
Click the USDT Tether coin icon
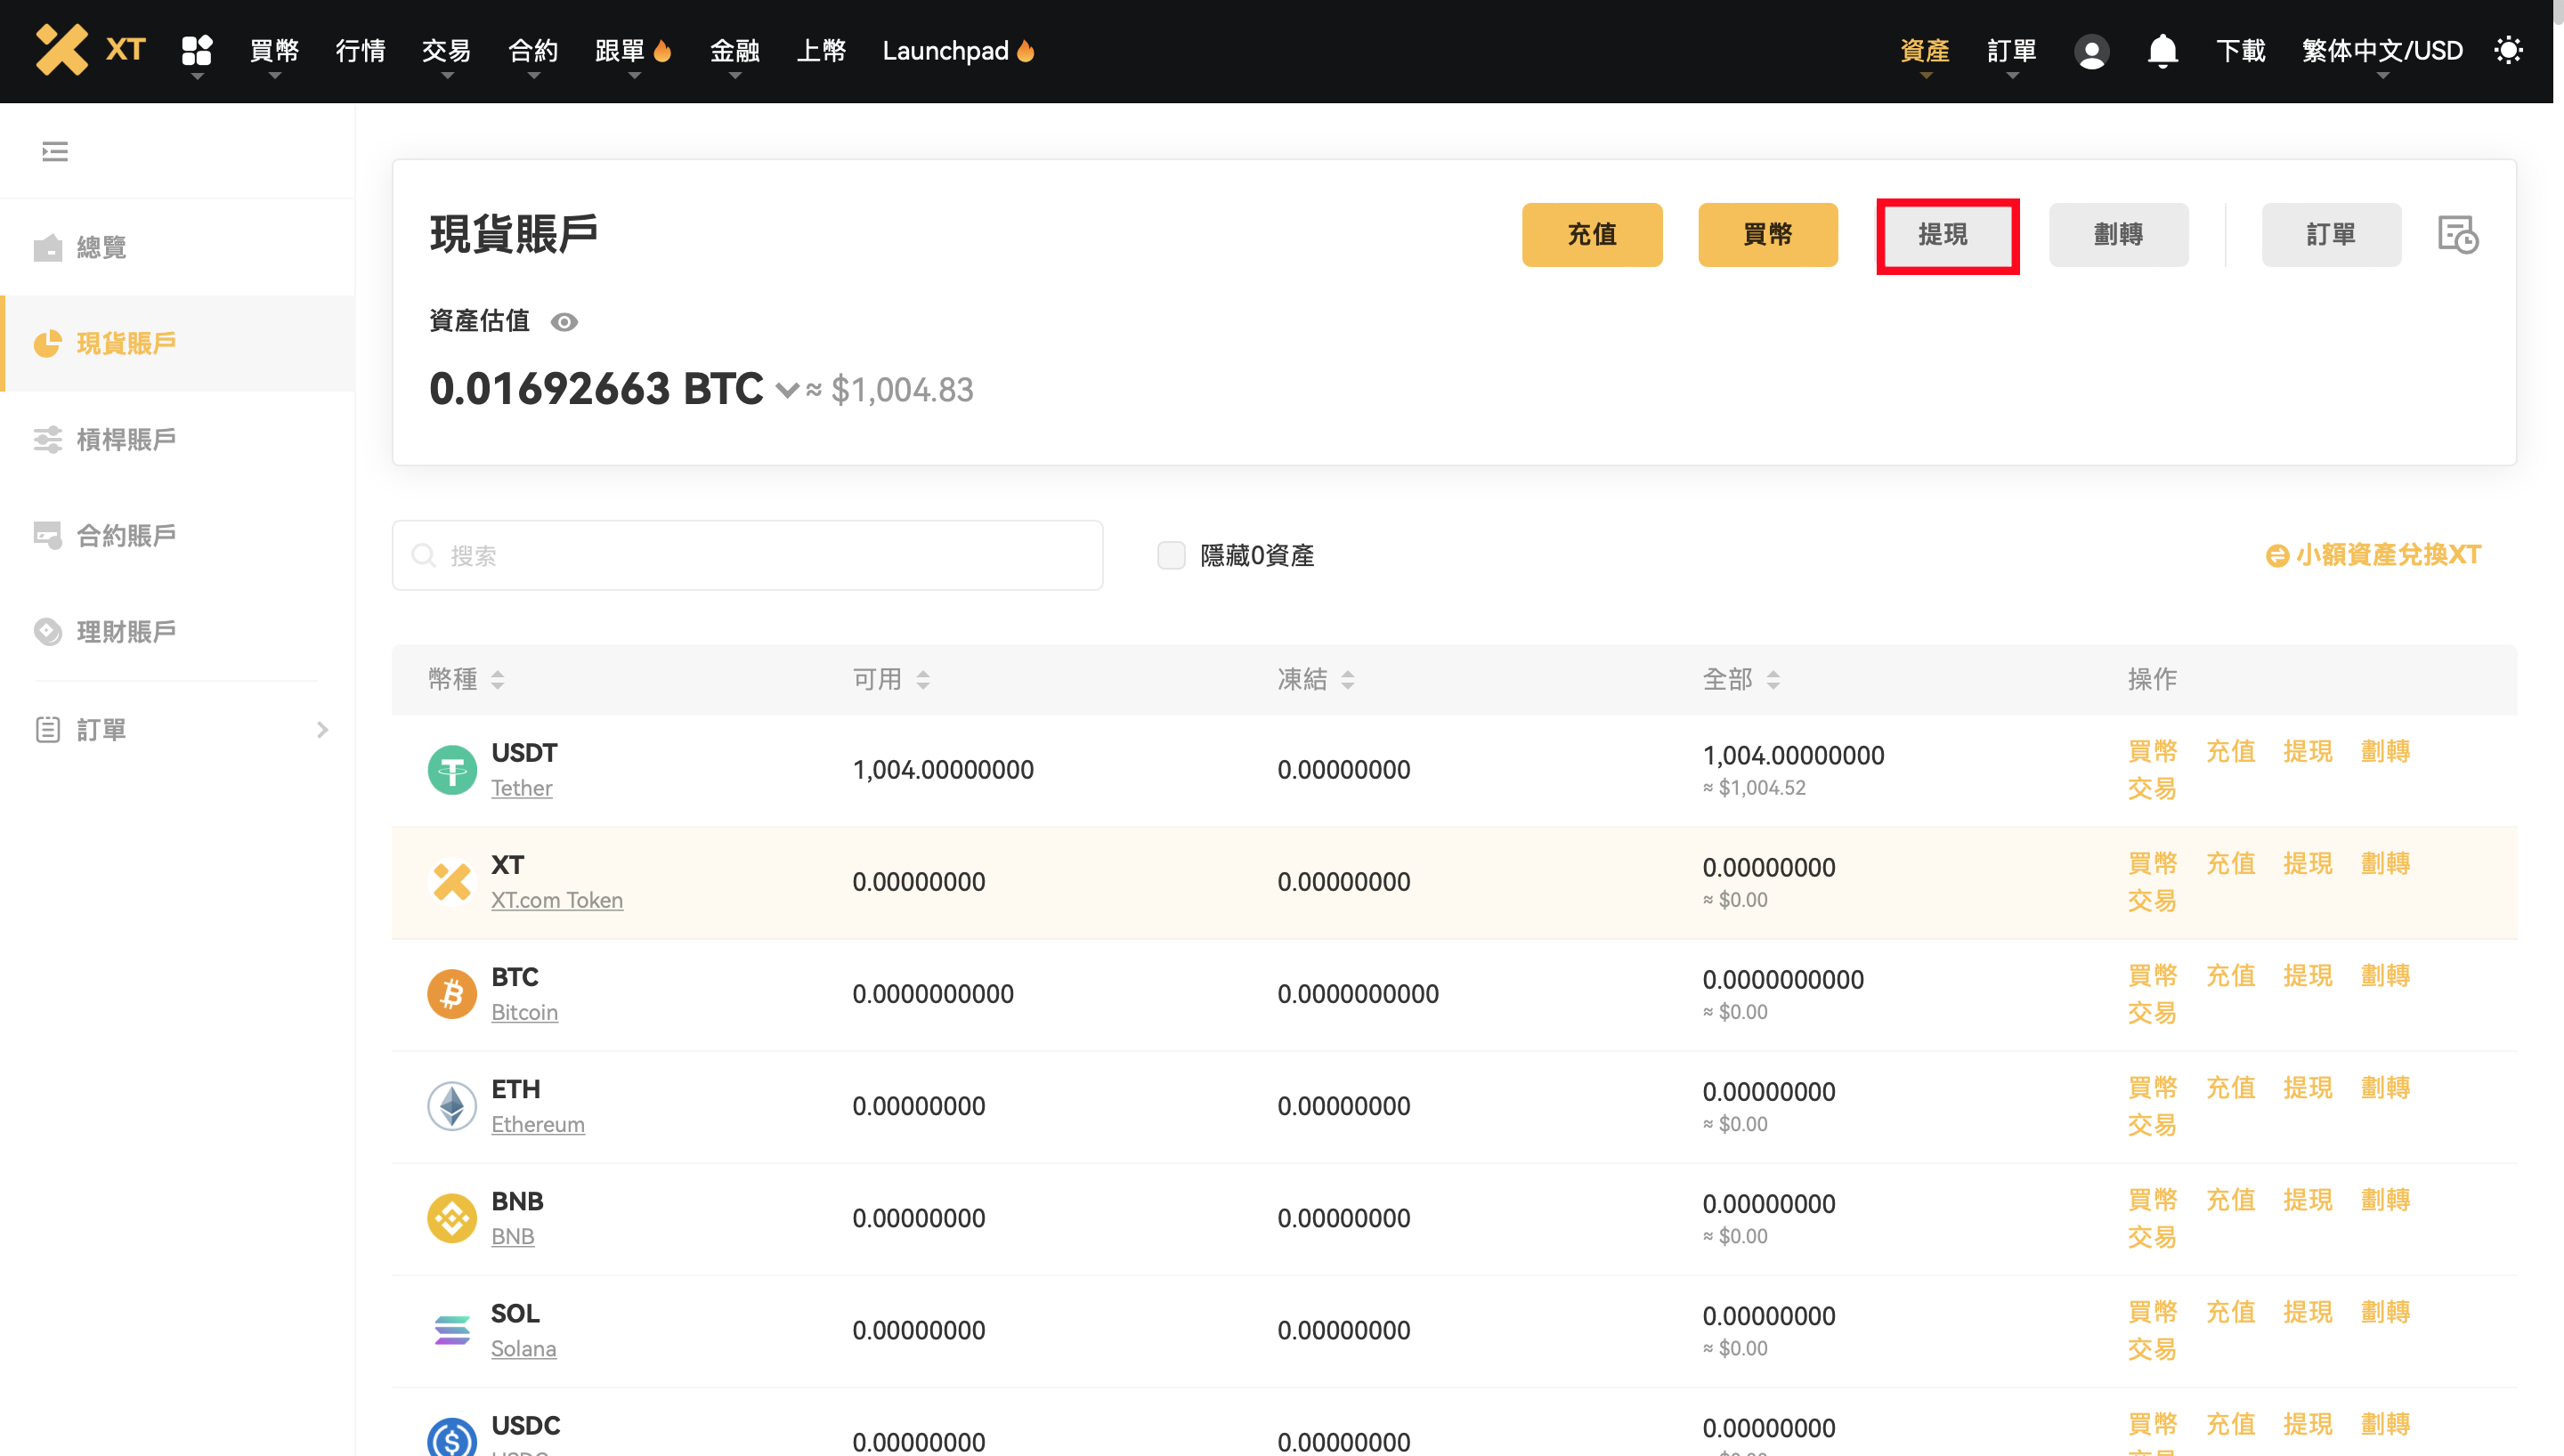click(x=452, y=770)
